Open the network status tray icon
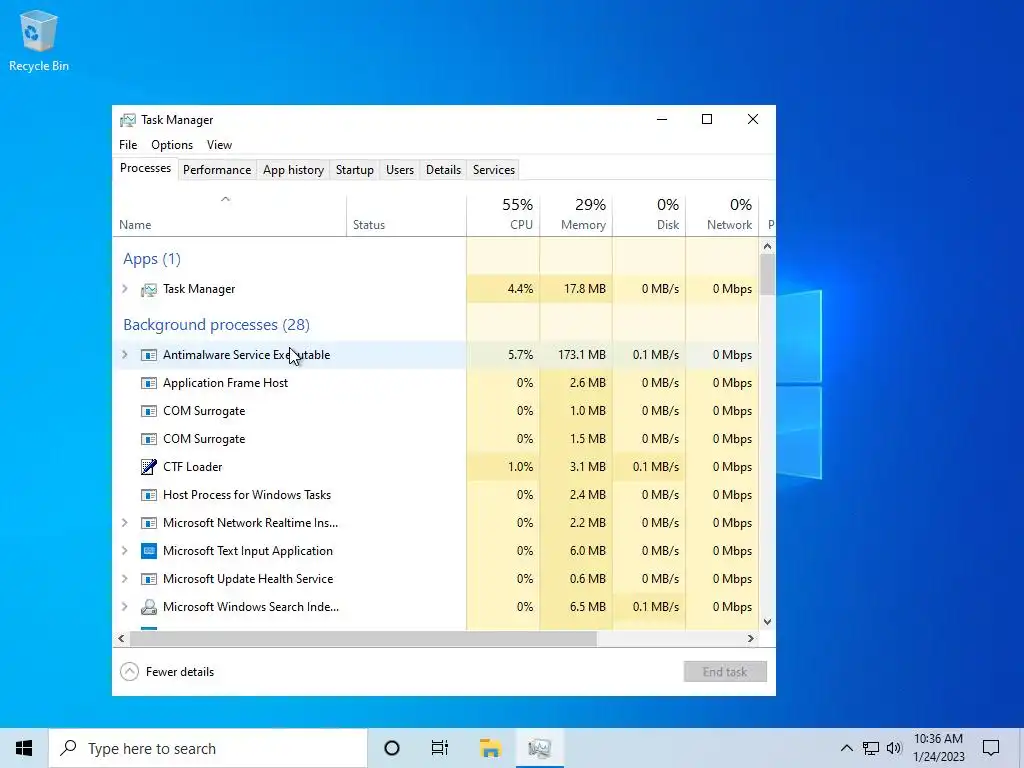The height and width of the screenshot is (768, 1024). (x=871, y=748)
